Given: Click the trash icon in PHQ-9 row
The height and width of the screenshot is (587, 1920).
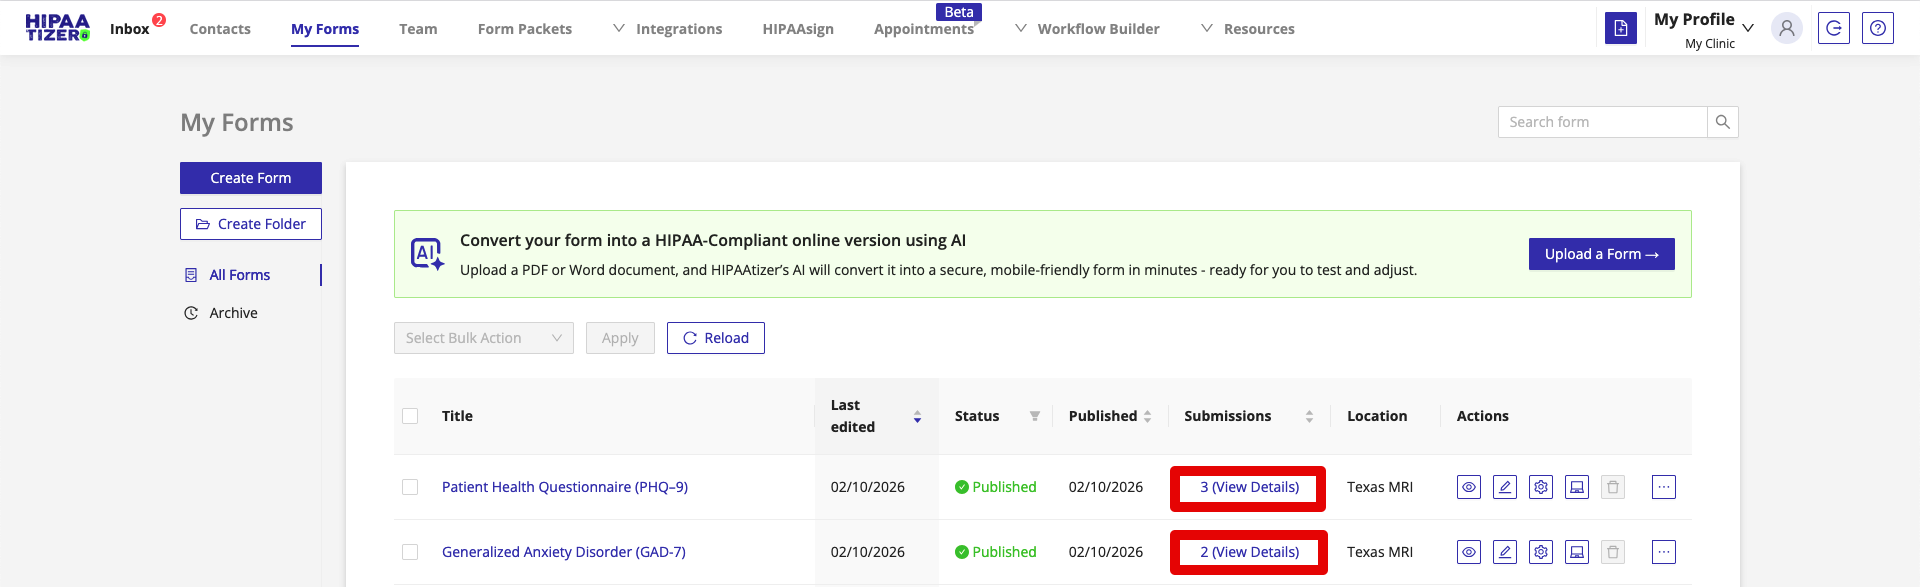Looking at the screenshot, I should [x=1612, y=487].
